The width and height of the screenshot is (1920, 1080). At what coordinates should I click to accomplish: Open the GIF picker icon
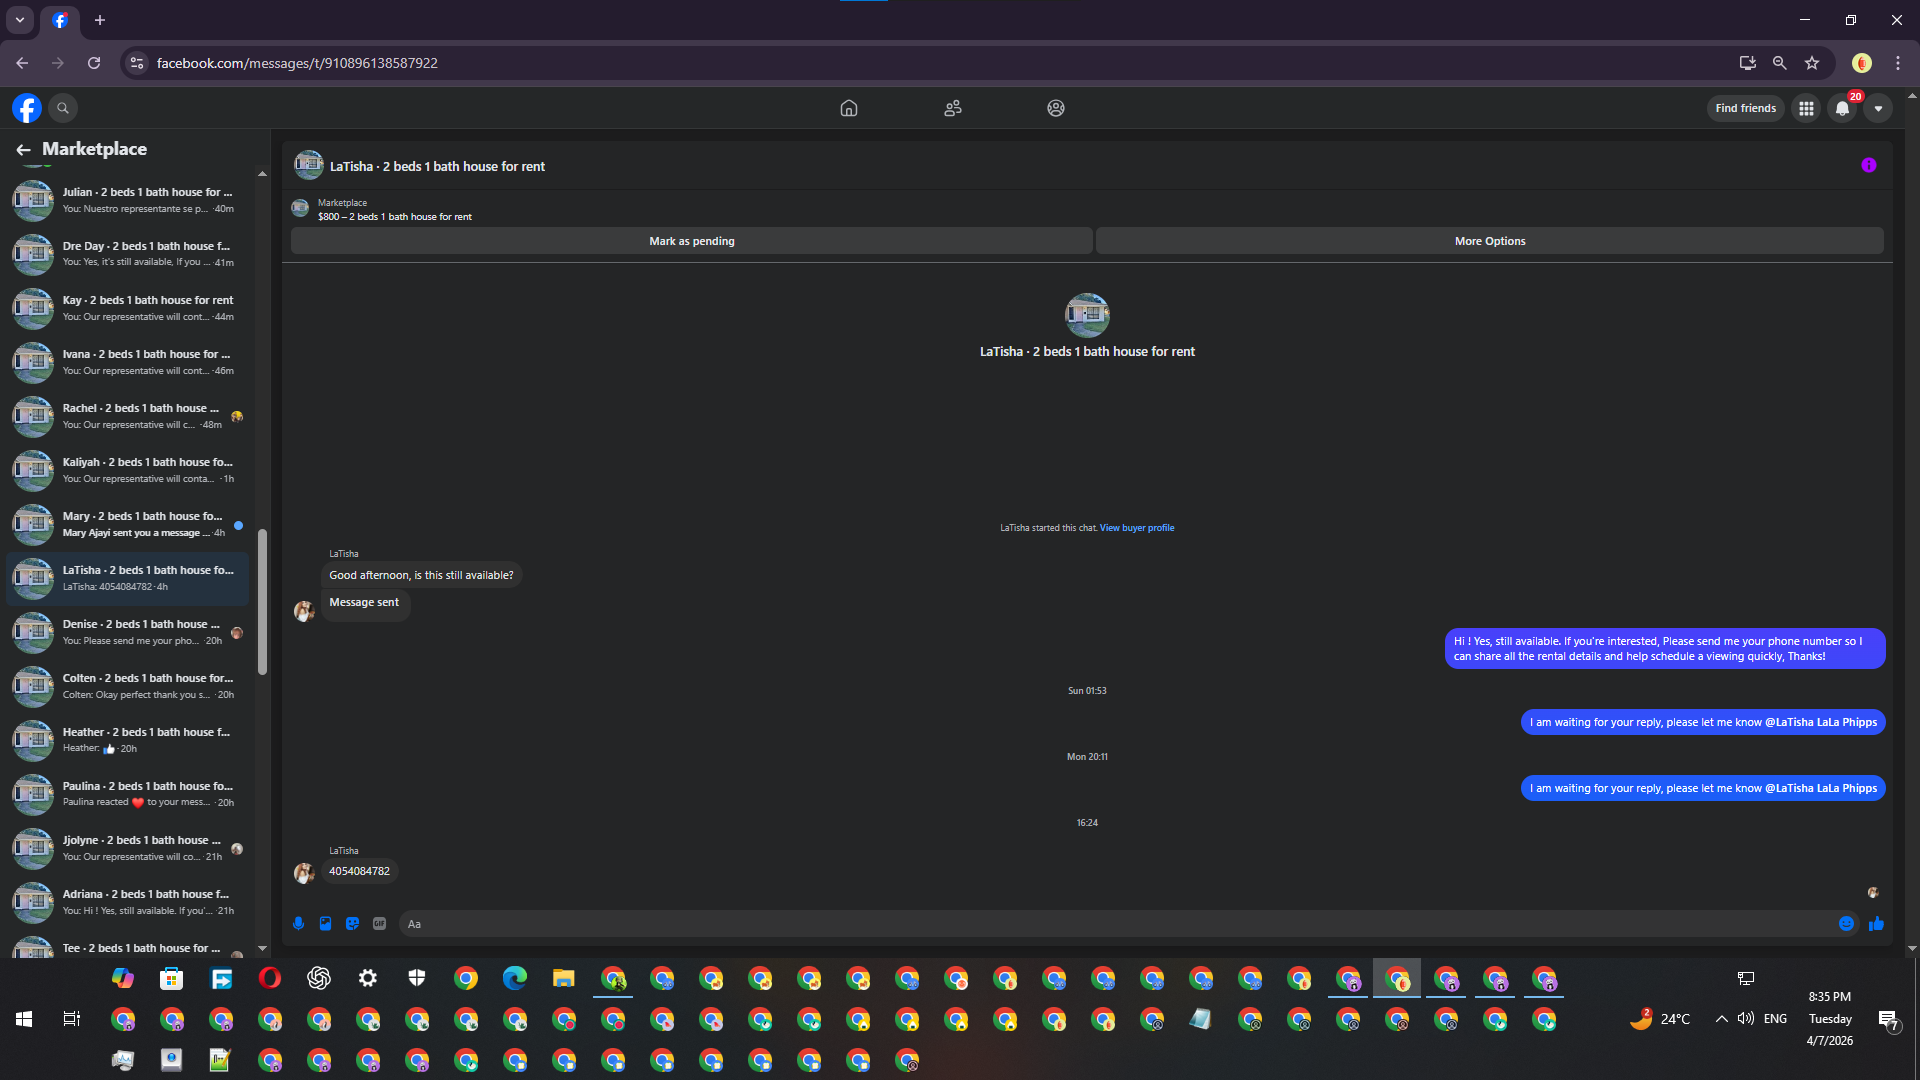point(379,924)
